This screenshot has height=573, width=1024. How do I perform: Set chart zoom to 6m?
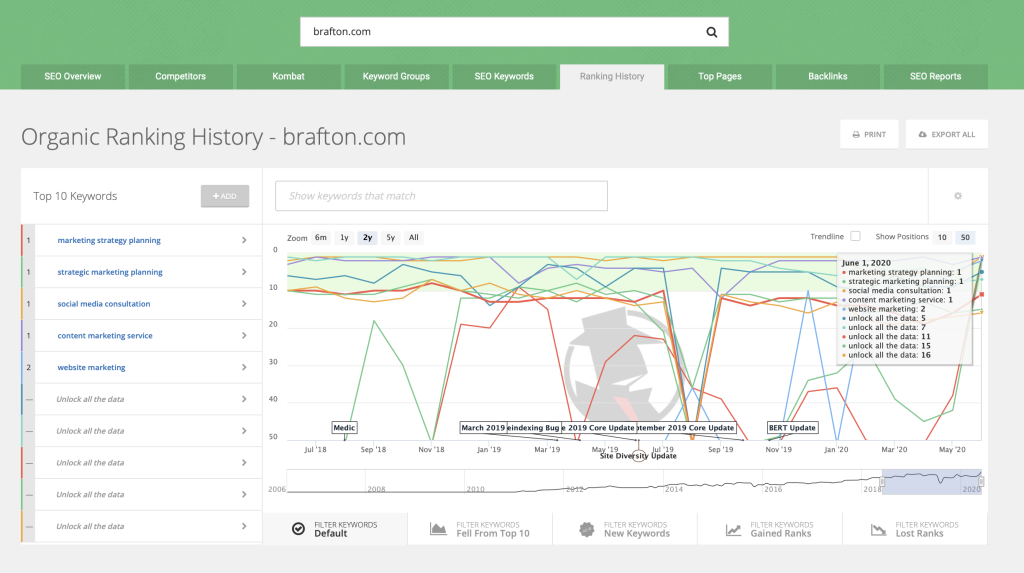tap(321, 238)
